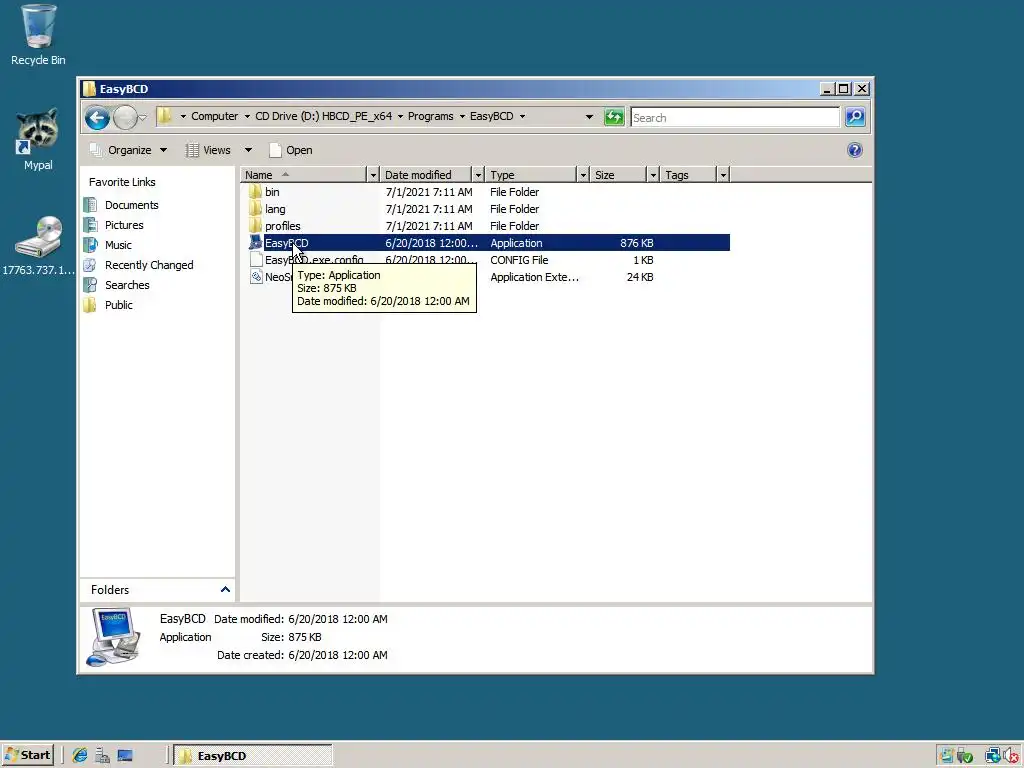Viewport: 1024px width, 768px height.
Task: Click the EasyBCD application file icon
Action: [255, 243]
